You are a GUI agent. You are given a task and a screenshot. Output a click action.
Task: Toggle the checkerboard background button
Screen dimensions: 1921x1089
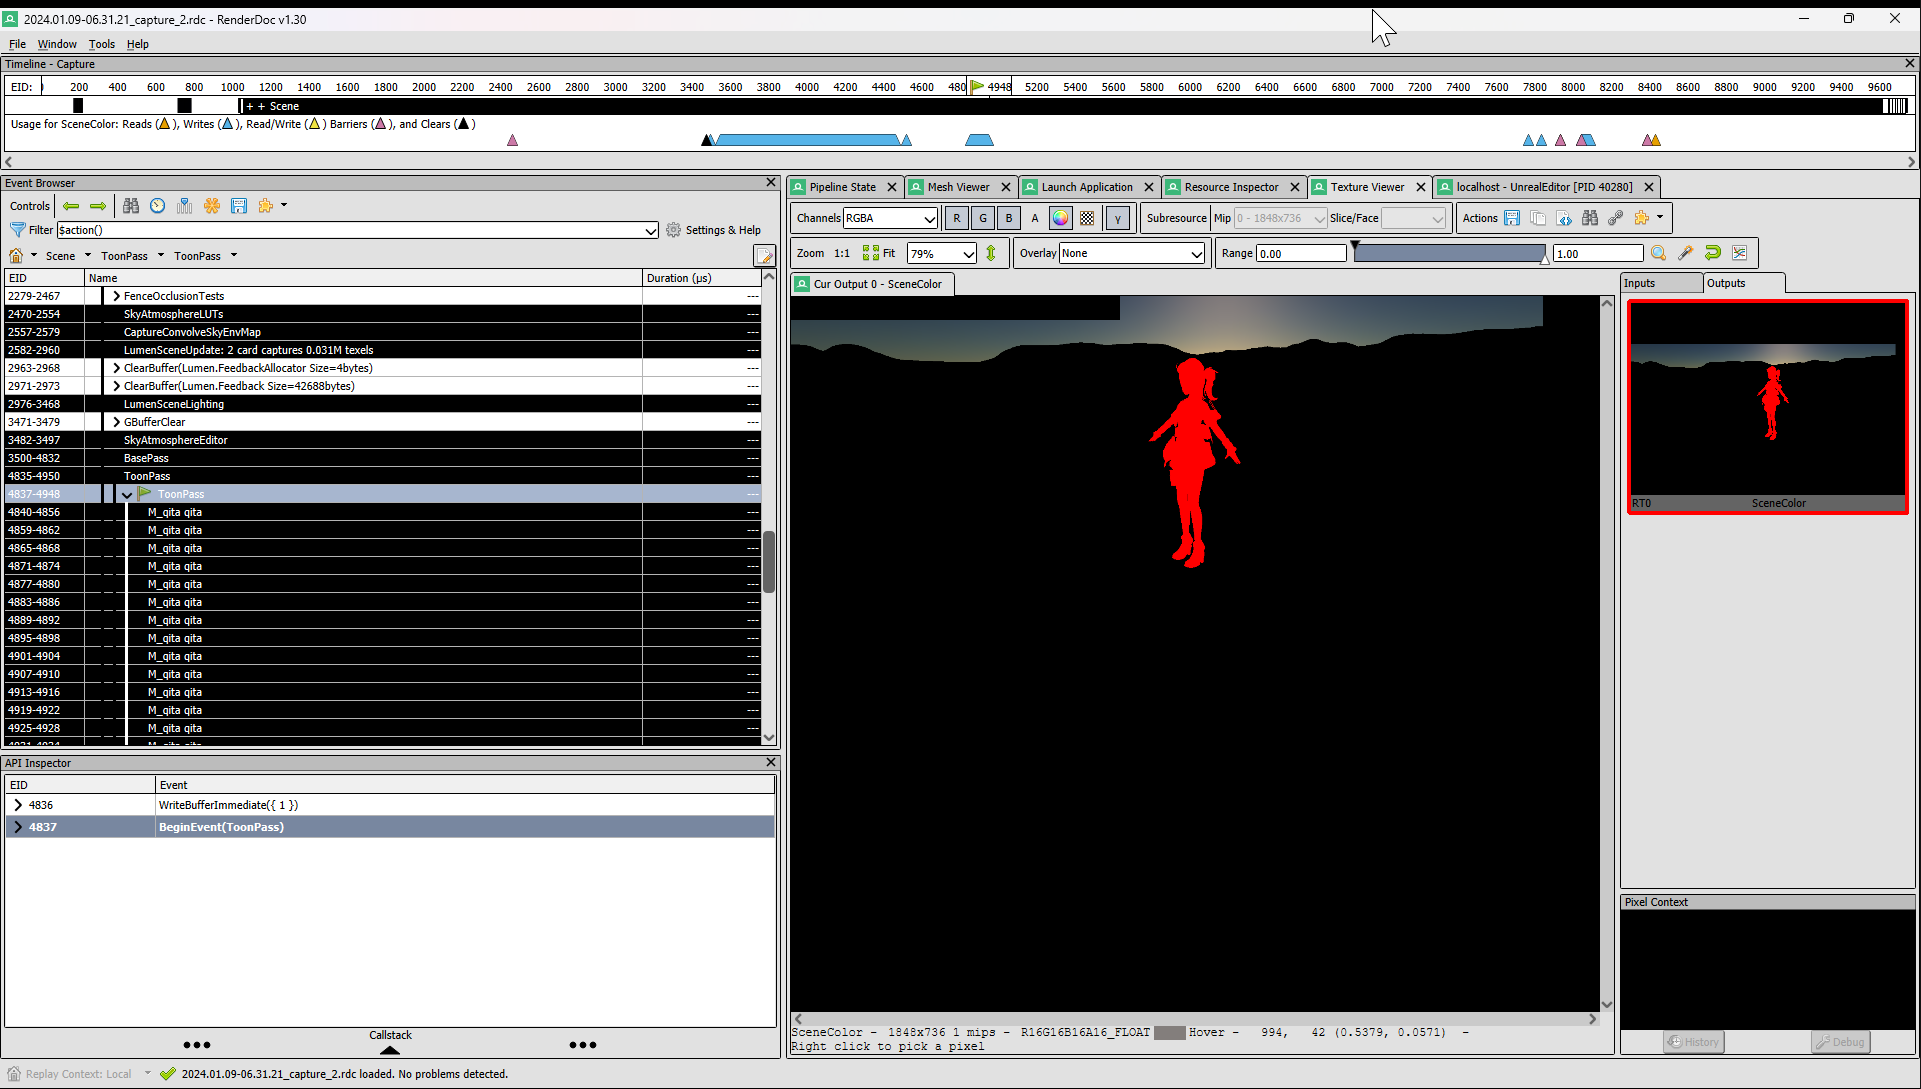click(1087, 218)
